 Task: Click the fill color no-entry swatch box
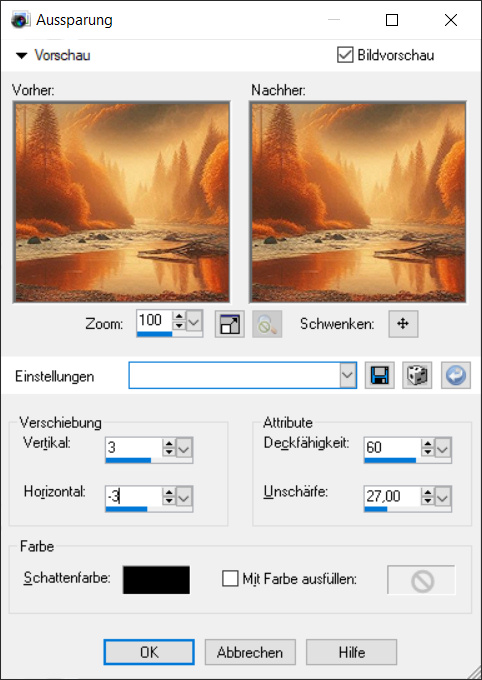tap(421, 580)
